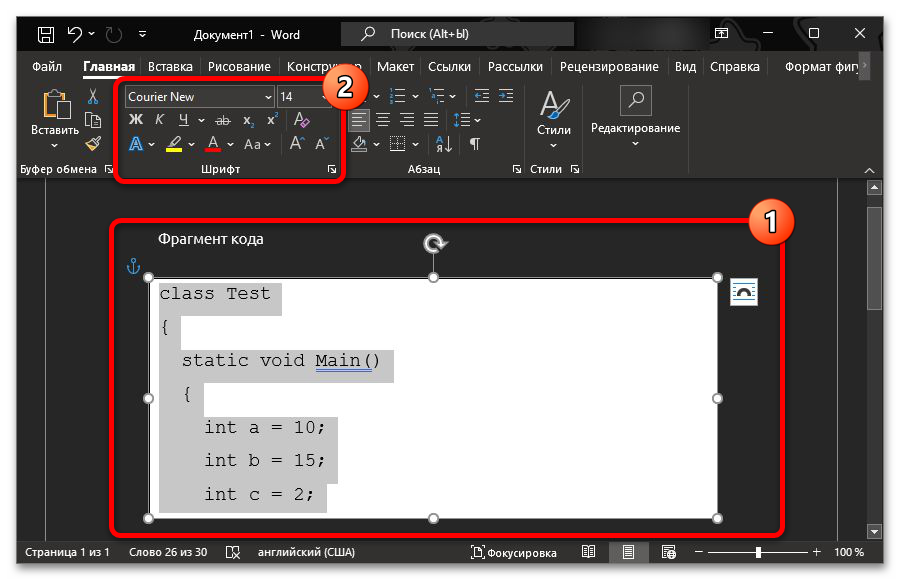This screenshot has width=900, height=580.
Task: Click the Sort А-Я icon
Action: (x=444, y=144)
